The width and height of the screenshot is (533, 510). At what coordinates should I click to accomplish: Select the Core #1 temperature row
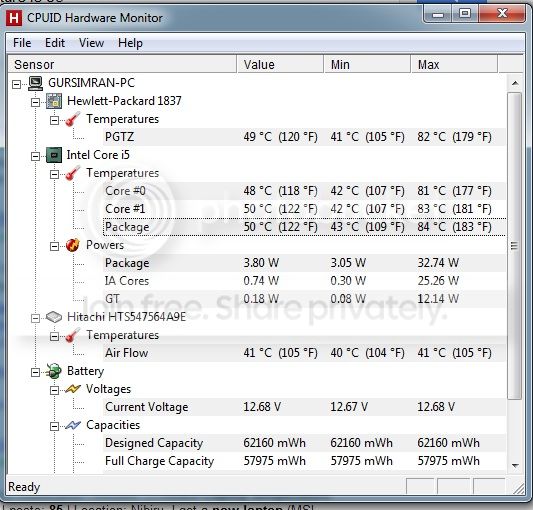[x=304, y=209]
